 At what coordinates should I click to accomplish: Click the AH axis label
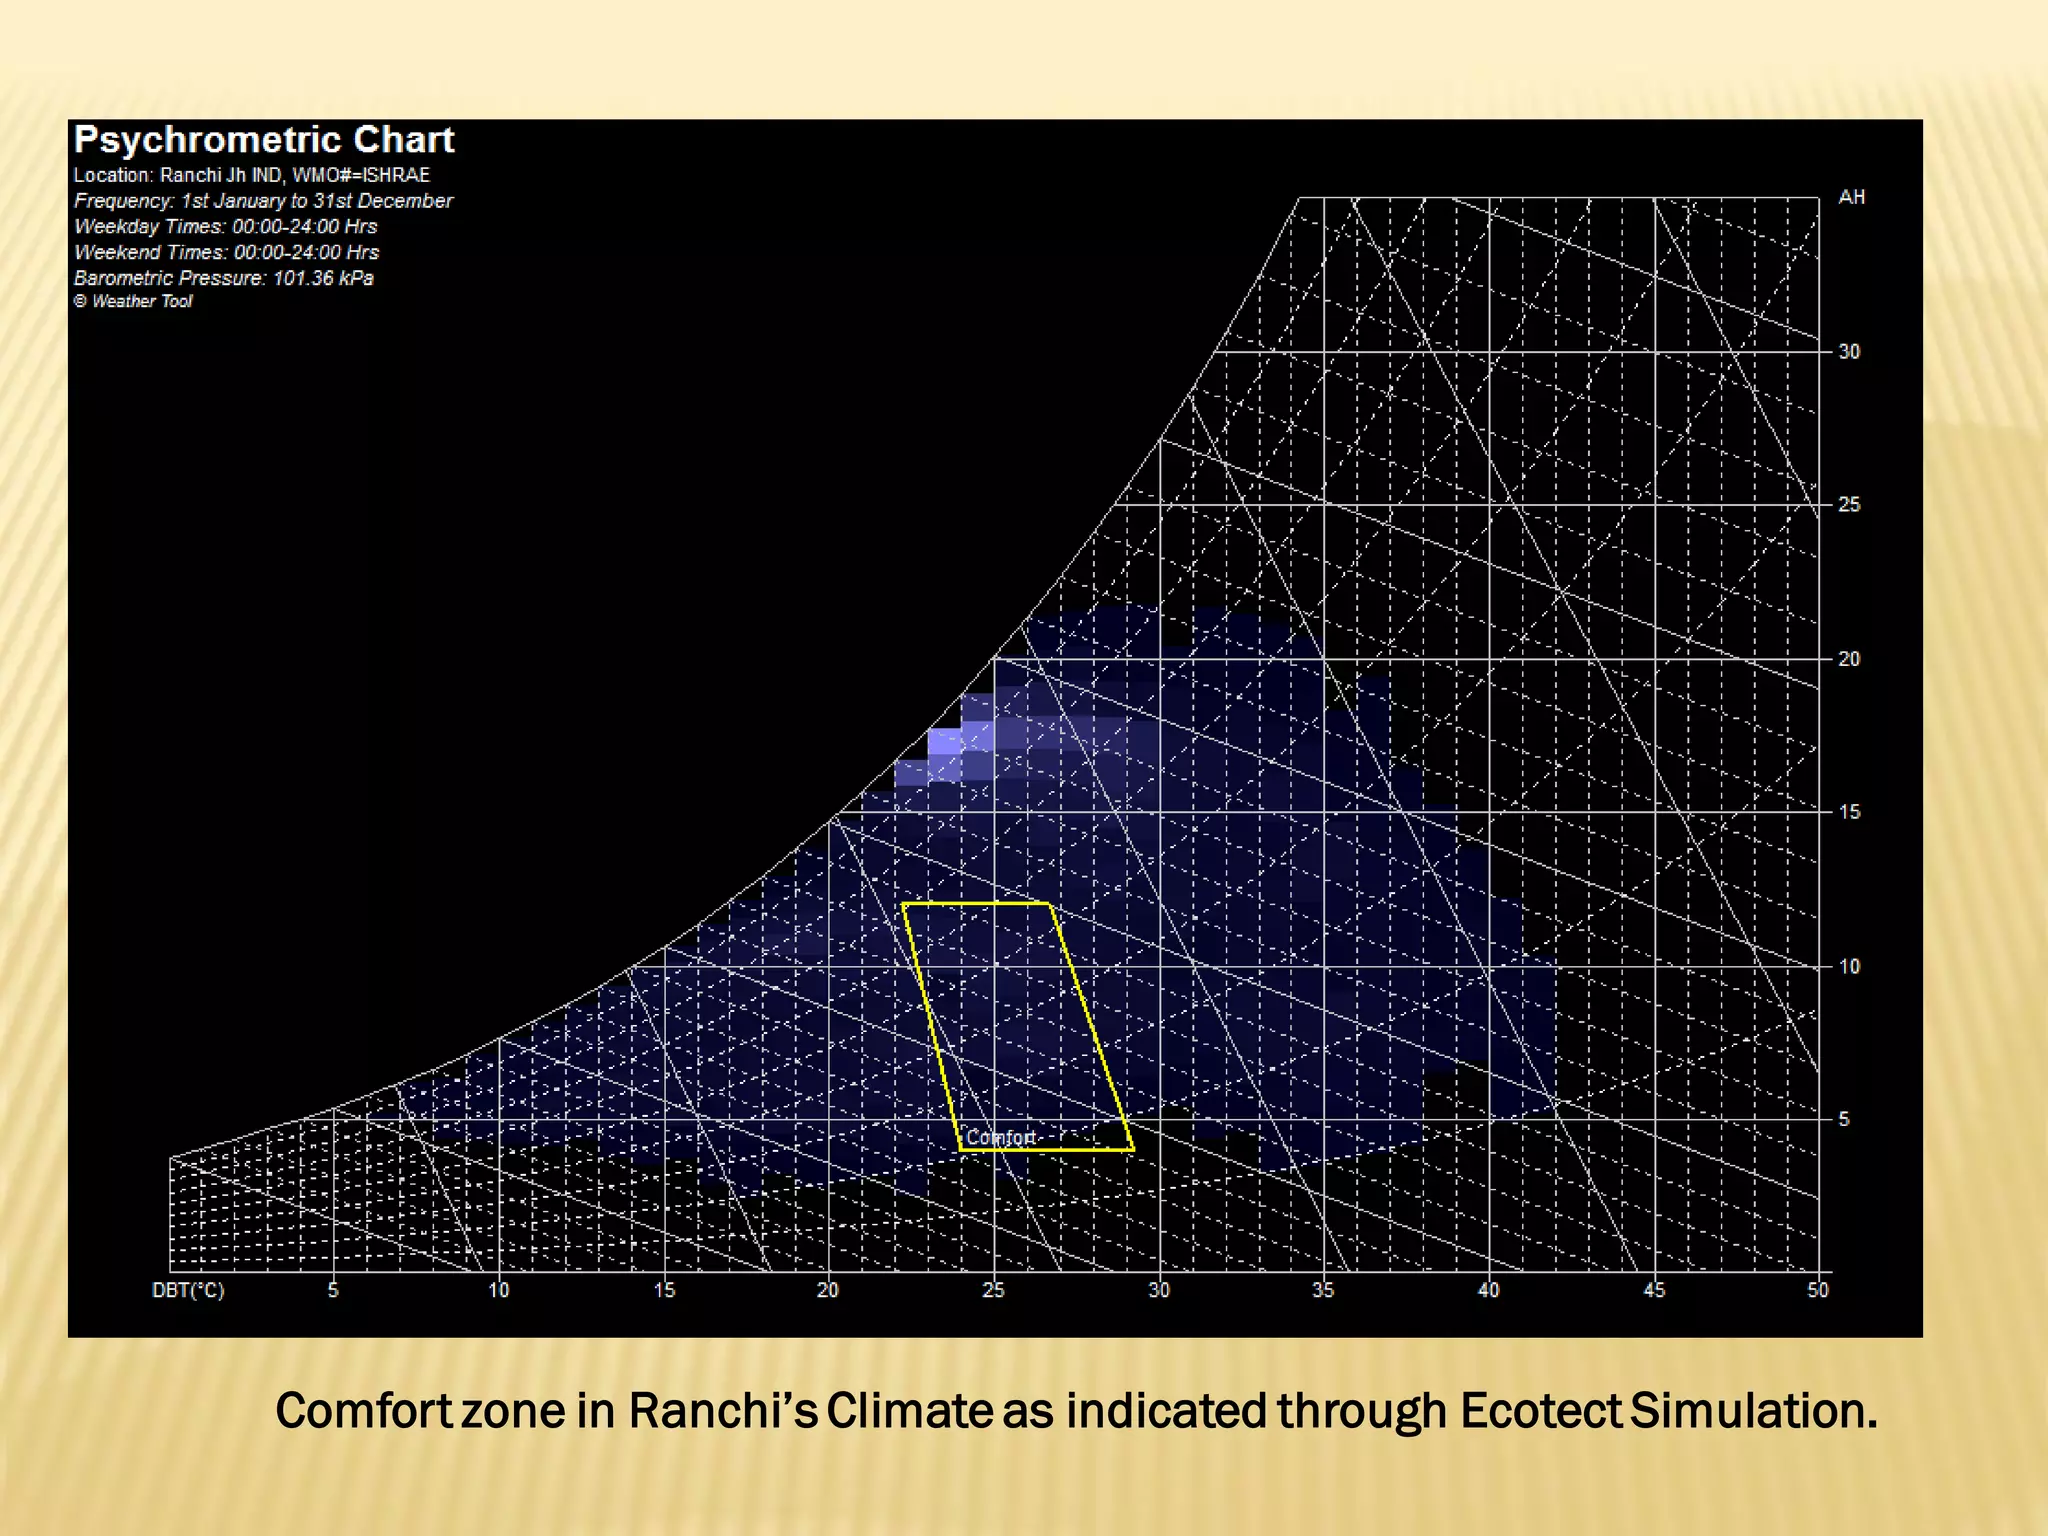coord(1851,197)
